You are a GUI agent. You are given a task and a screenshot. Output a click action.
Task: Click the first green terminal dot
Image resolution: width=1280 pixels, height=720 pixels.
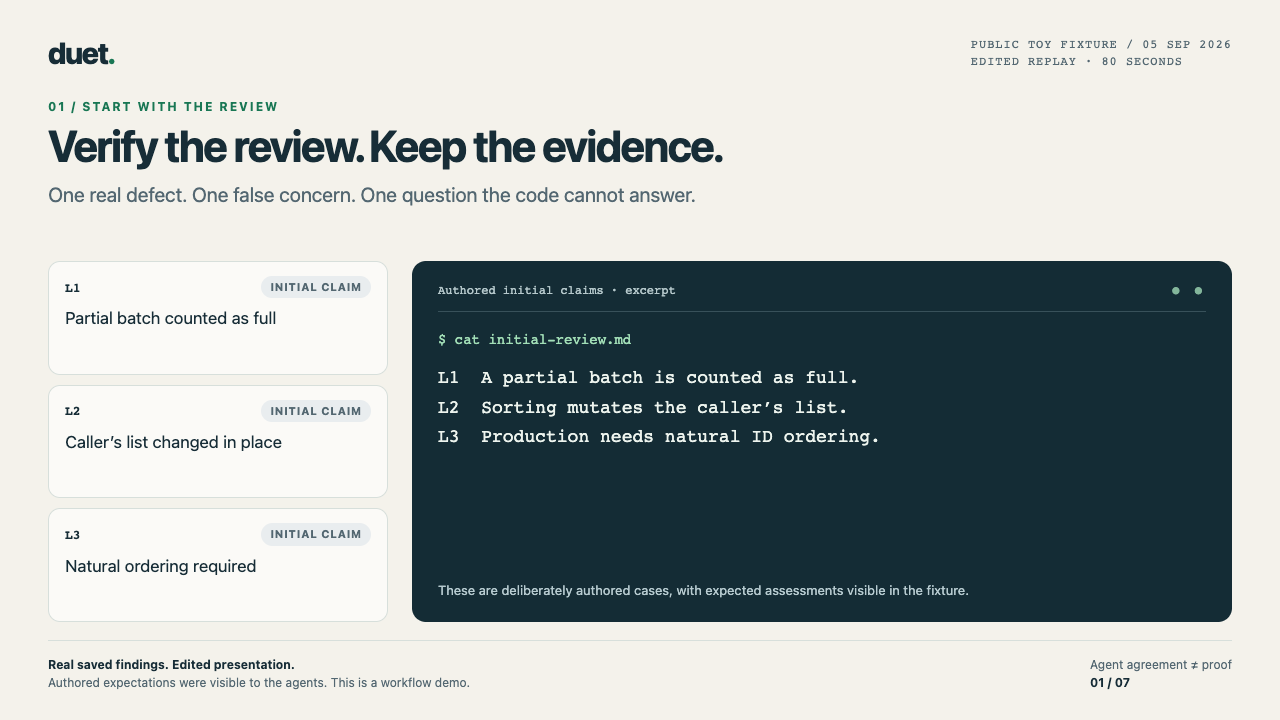coord(1176,291)
